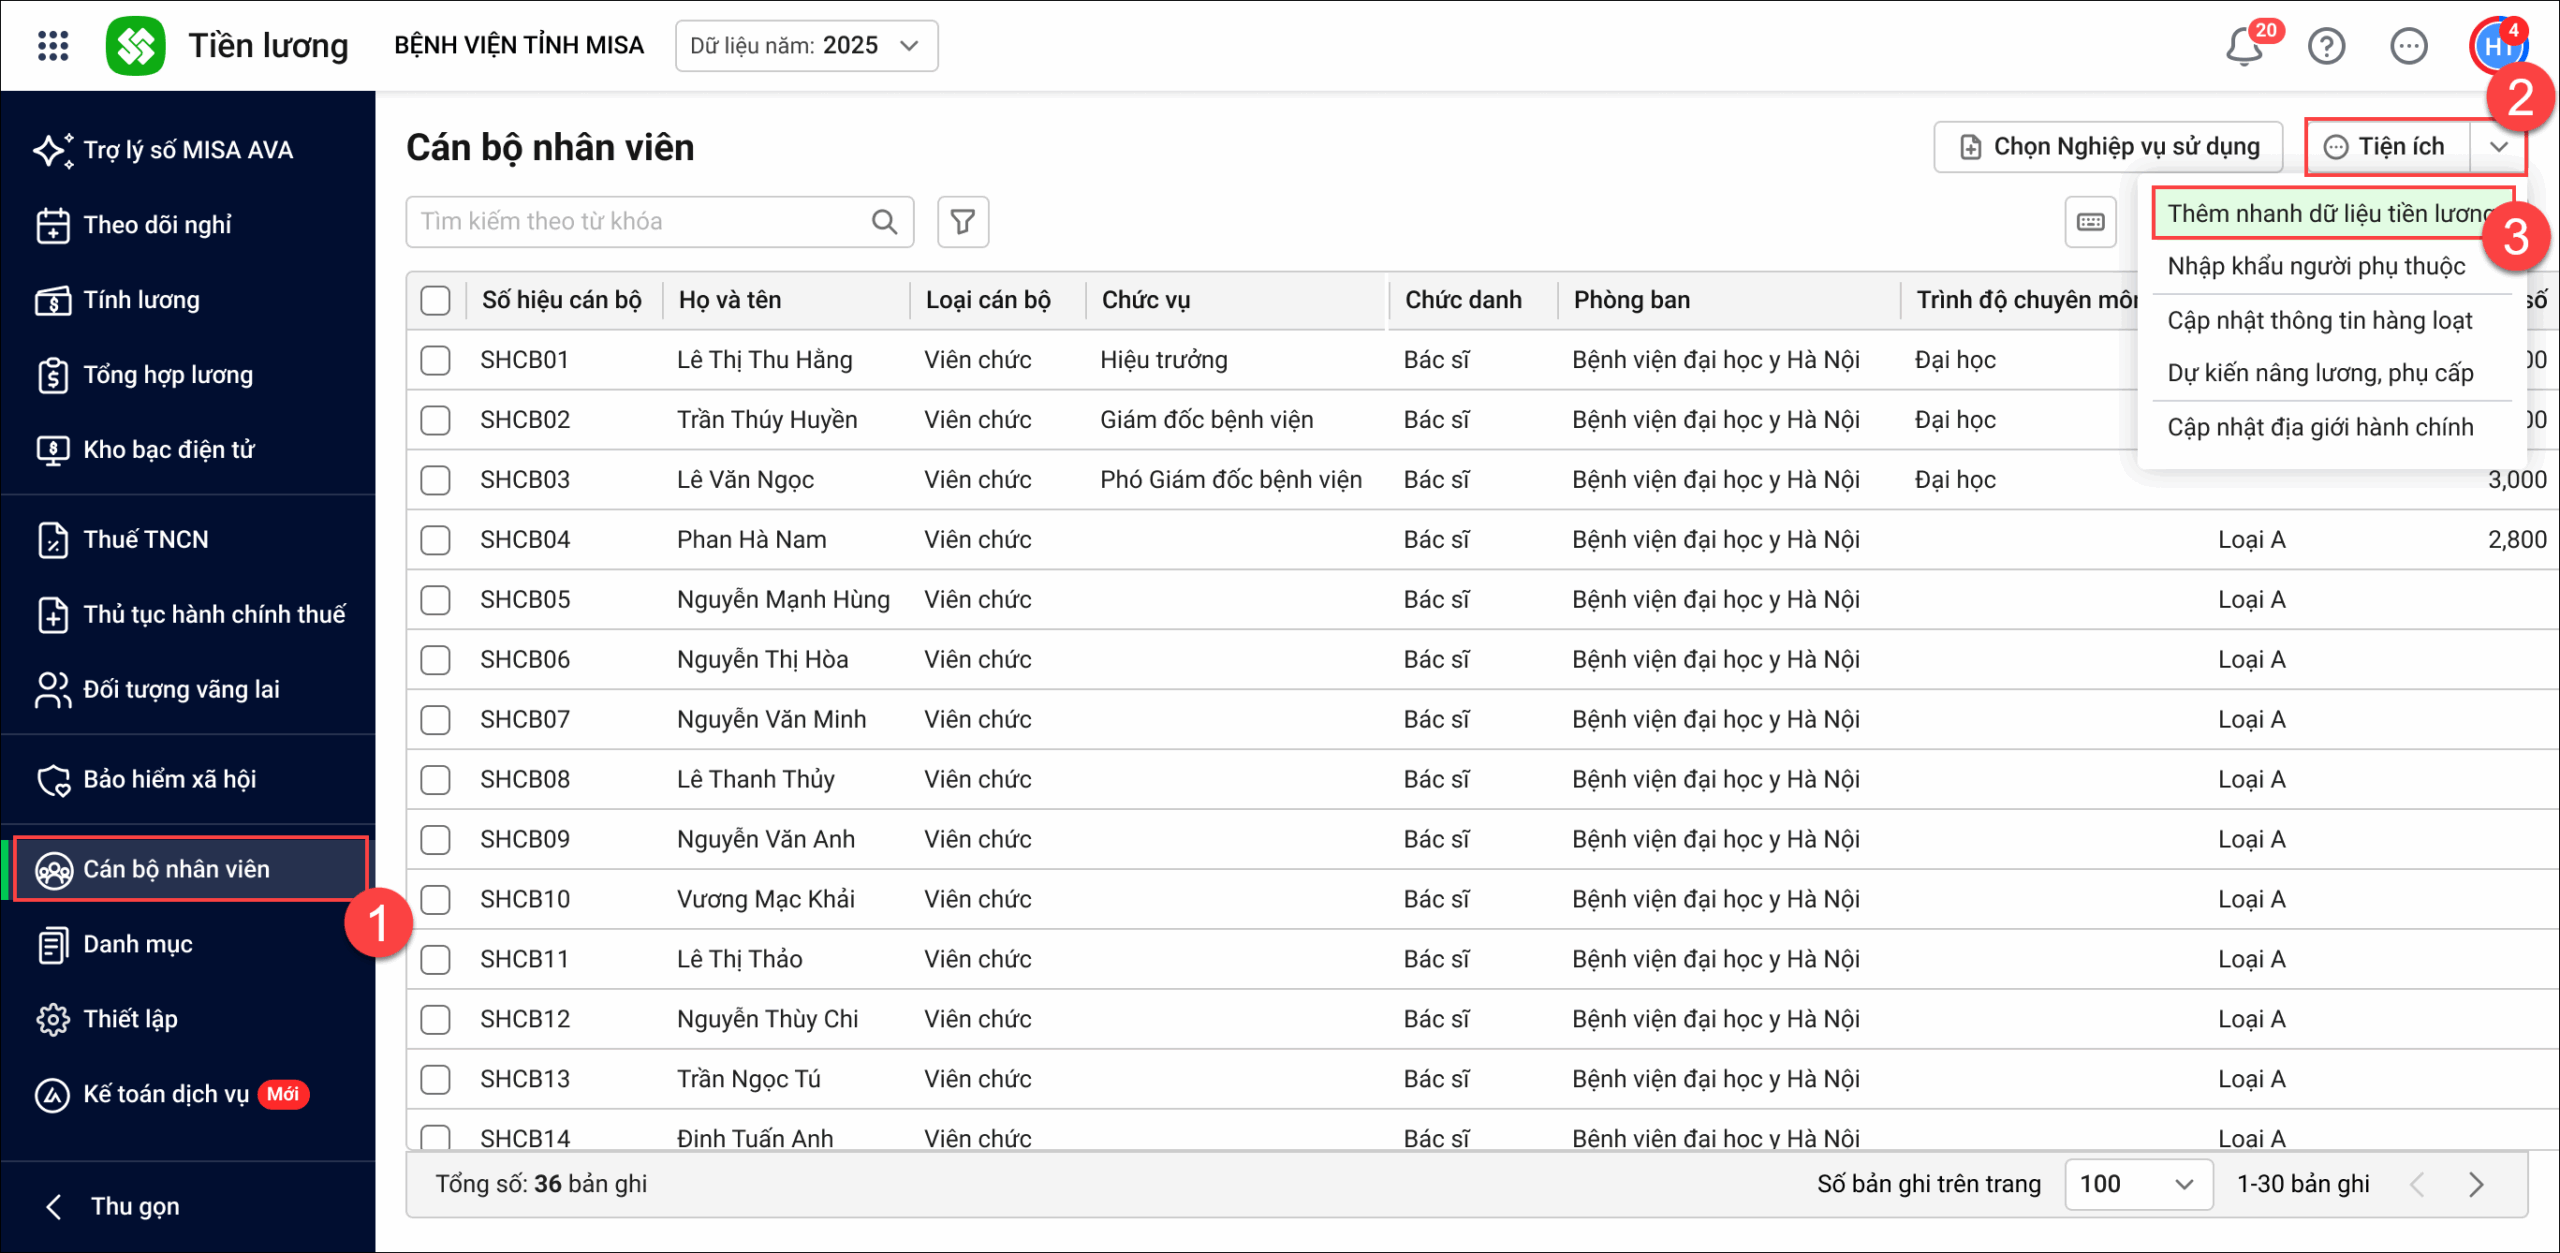Open Tính lương in sidebar
2560x1253 pixels.
tap(141, 300)
